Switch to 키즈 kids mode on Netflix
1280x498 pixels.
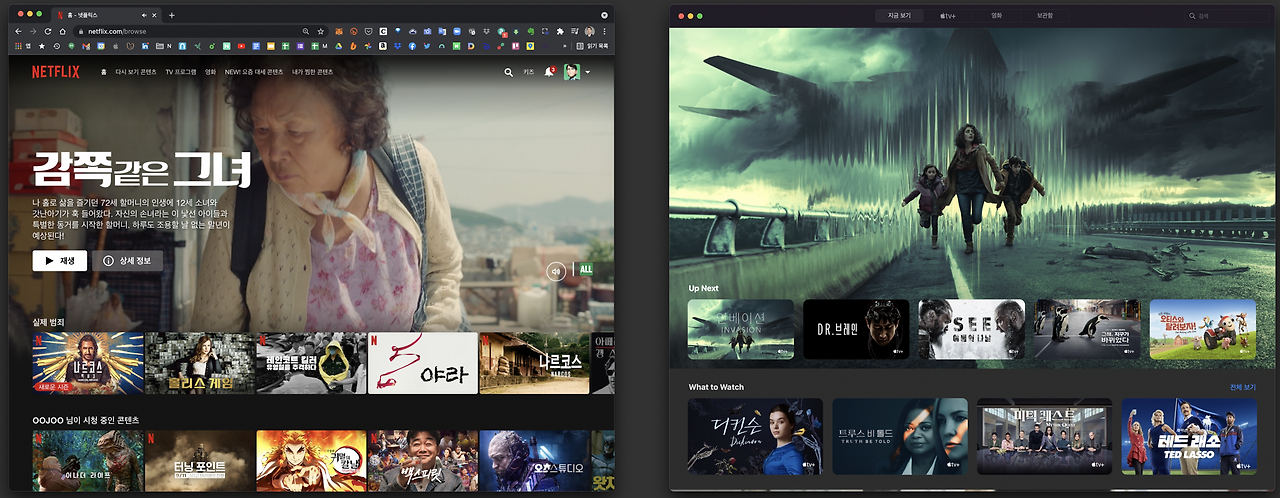tap(529, 72)
